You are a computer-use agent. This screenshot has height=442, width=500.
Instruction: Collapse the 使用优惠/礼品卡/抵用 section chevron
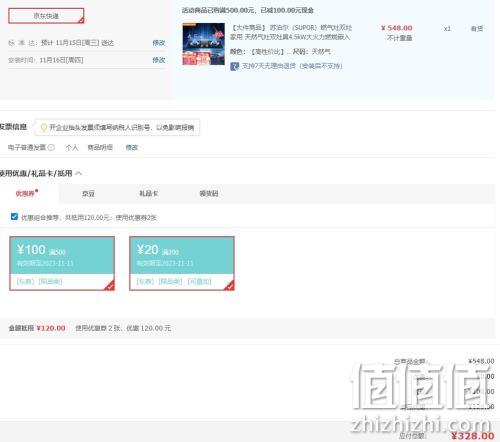pos(79,173)
